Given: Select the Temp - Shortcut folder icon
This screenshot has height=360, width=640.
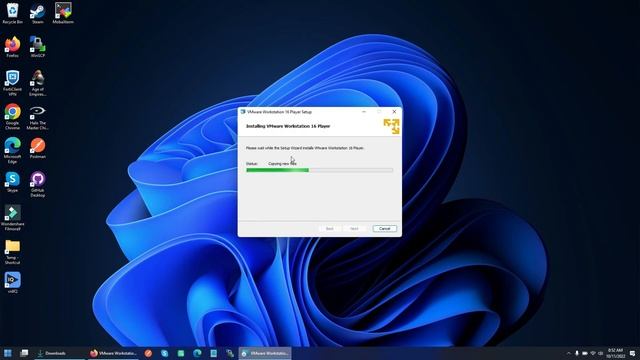Looking at the screenshot, I should 13,251.
